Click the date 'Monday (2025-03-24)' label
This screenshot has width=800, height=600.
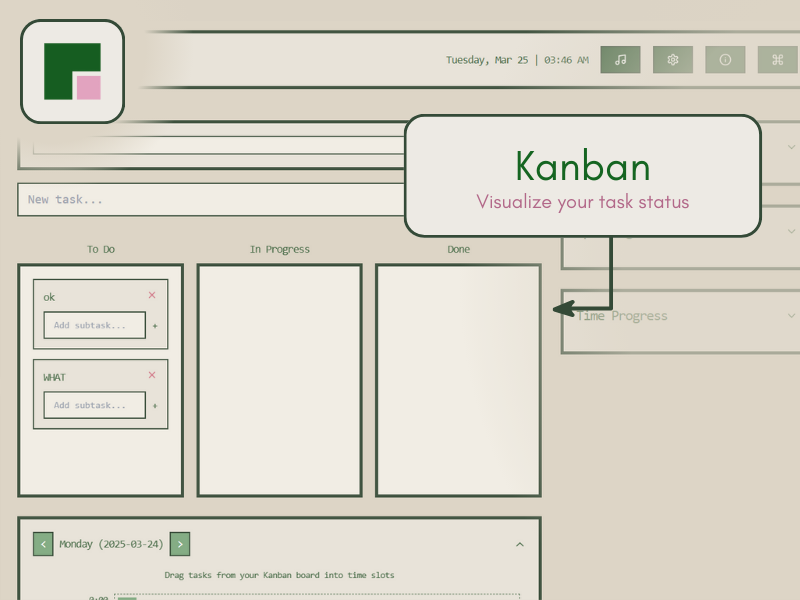pos(111,544)
